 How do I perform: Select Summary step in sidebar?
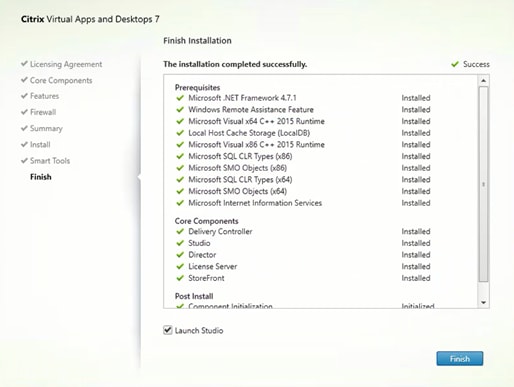pyautogui.click(x=46, y=128)
